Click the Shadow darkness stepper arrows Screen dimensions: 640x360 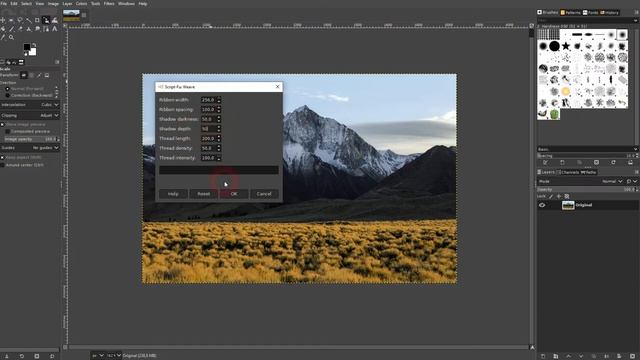(219, 119)
